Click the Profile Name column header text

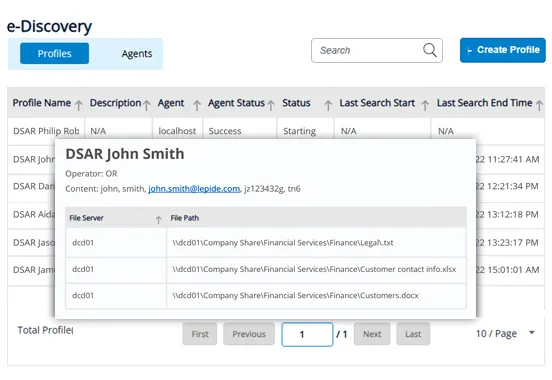pyautogui.click(x=42, y=103)
